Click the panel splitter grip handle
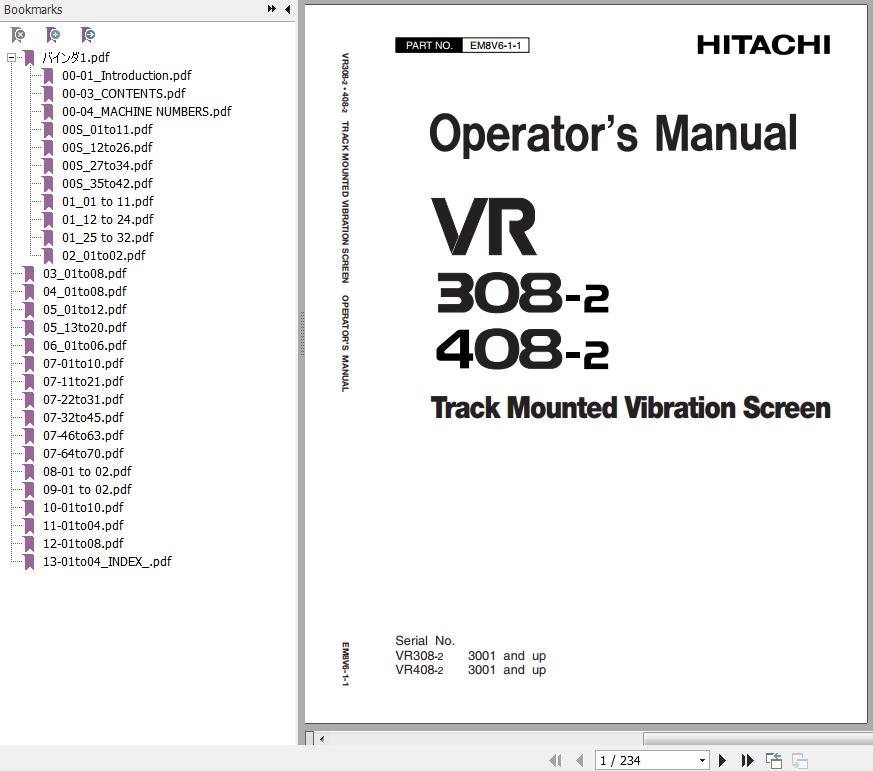The height and width of the screenshot is (771, 873). 302,333
